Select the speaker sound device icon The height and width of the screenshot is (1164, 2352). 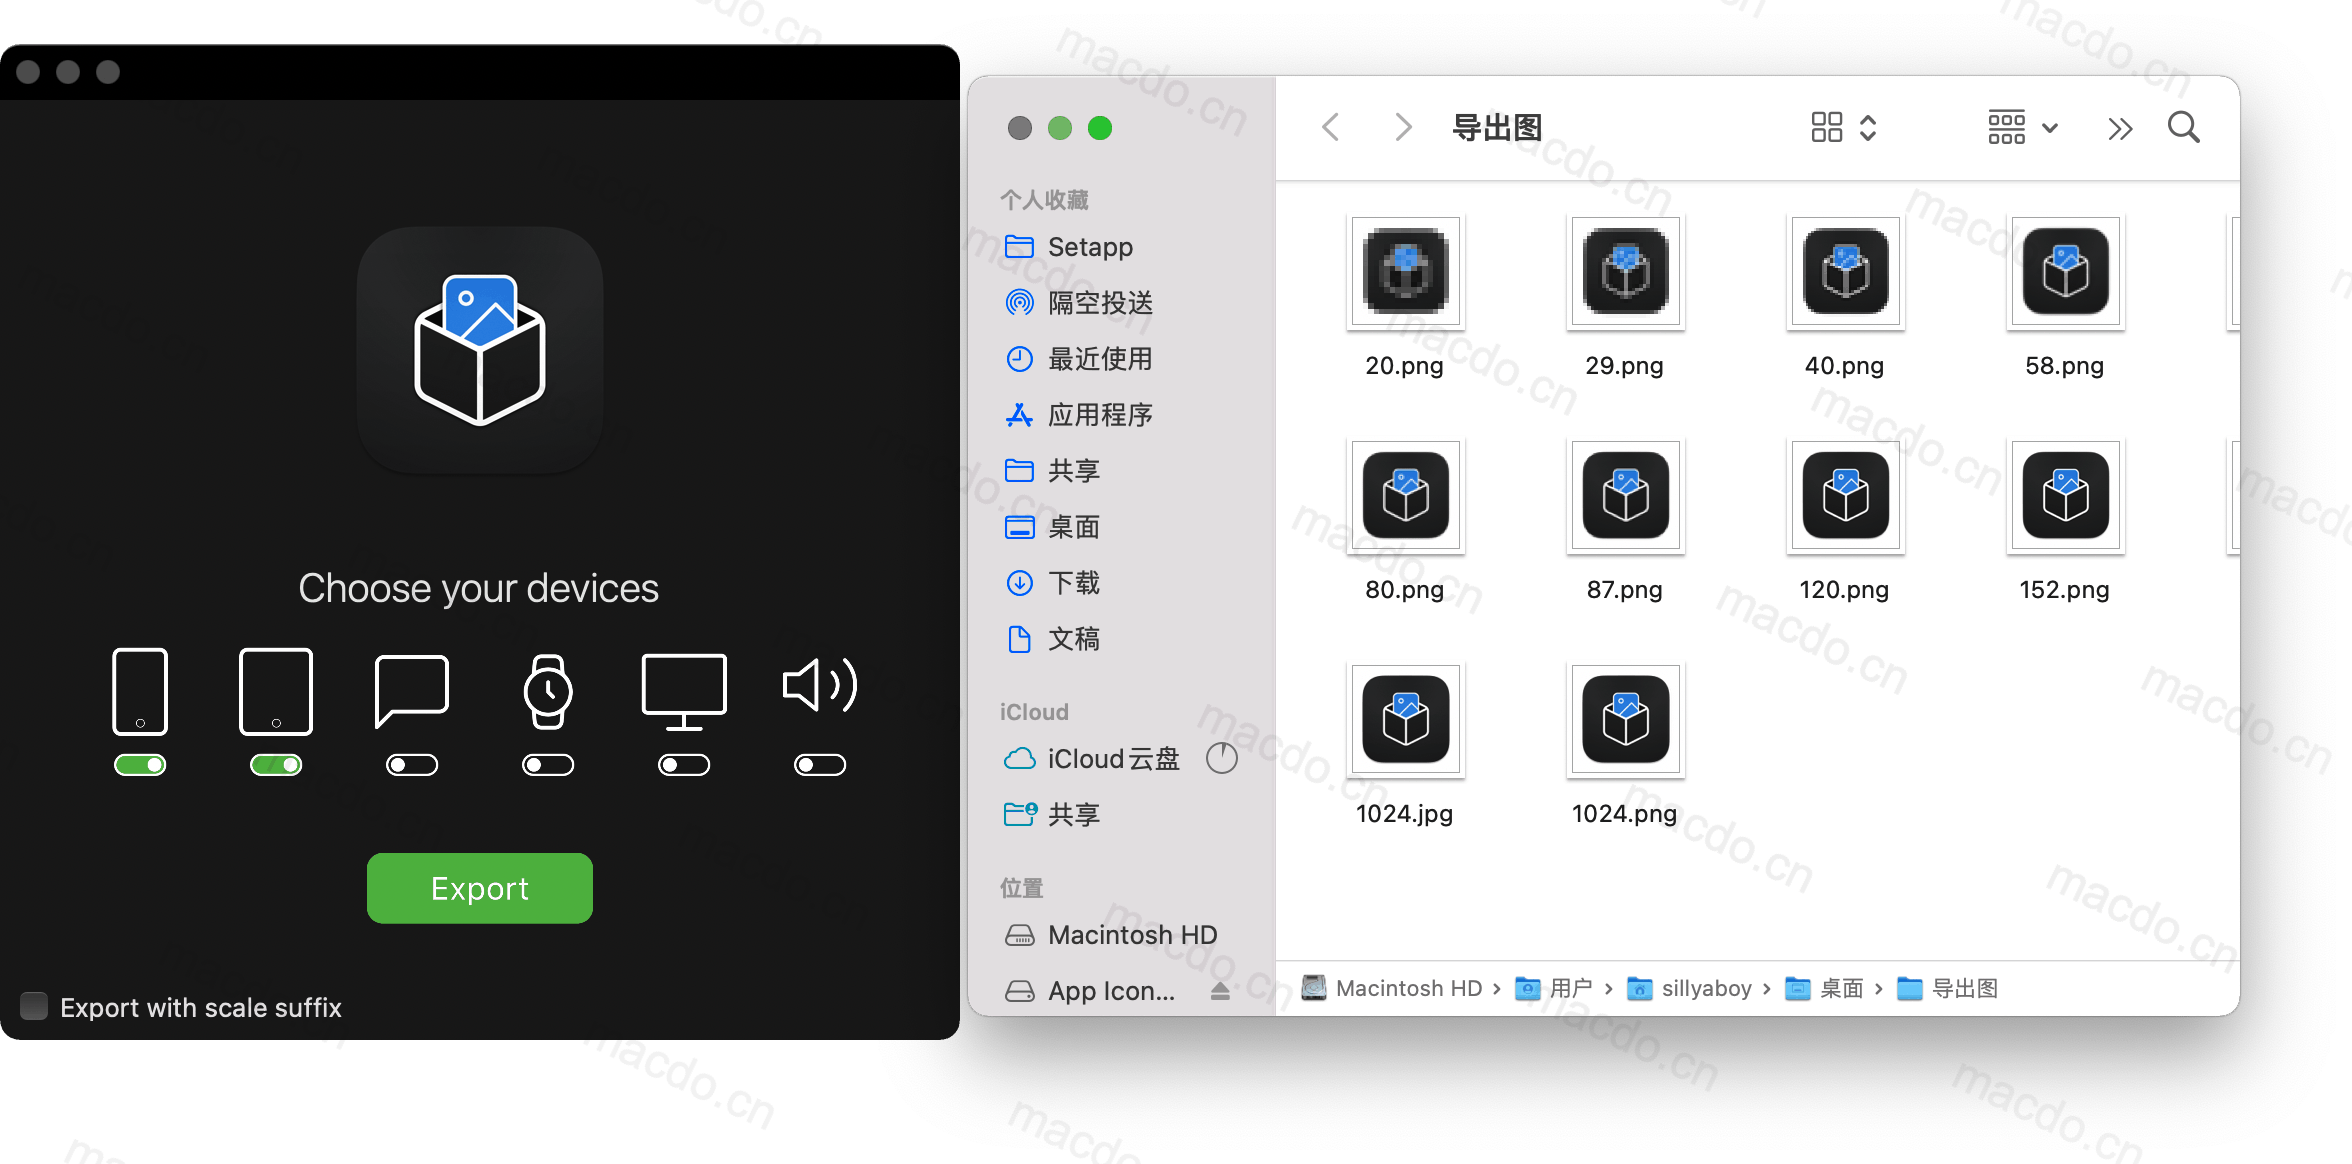[820, 686]
